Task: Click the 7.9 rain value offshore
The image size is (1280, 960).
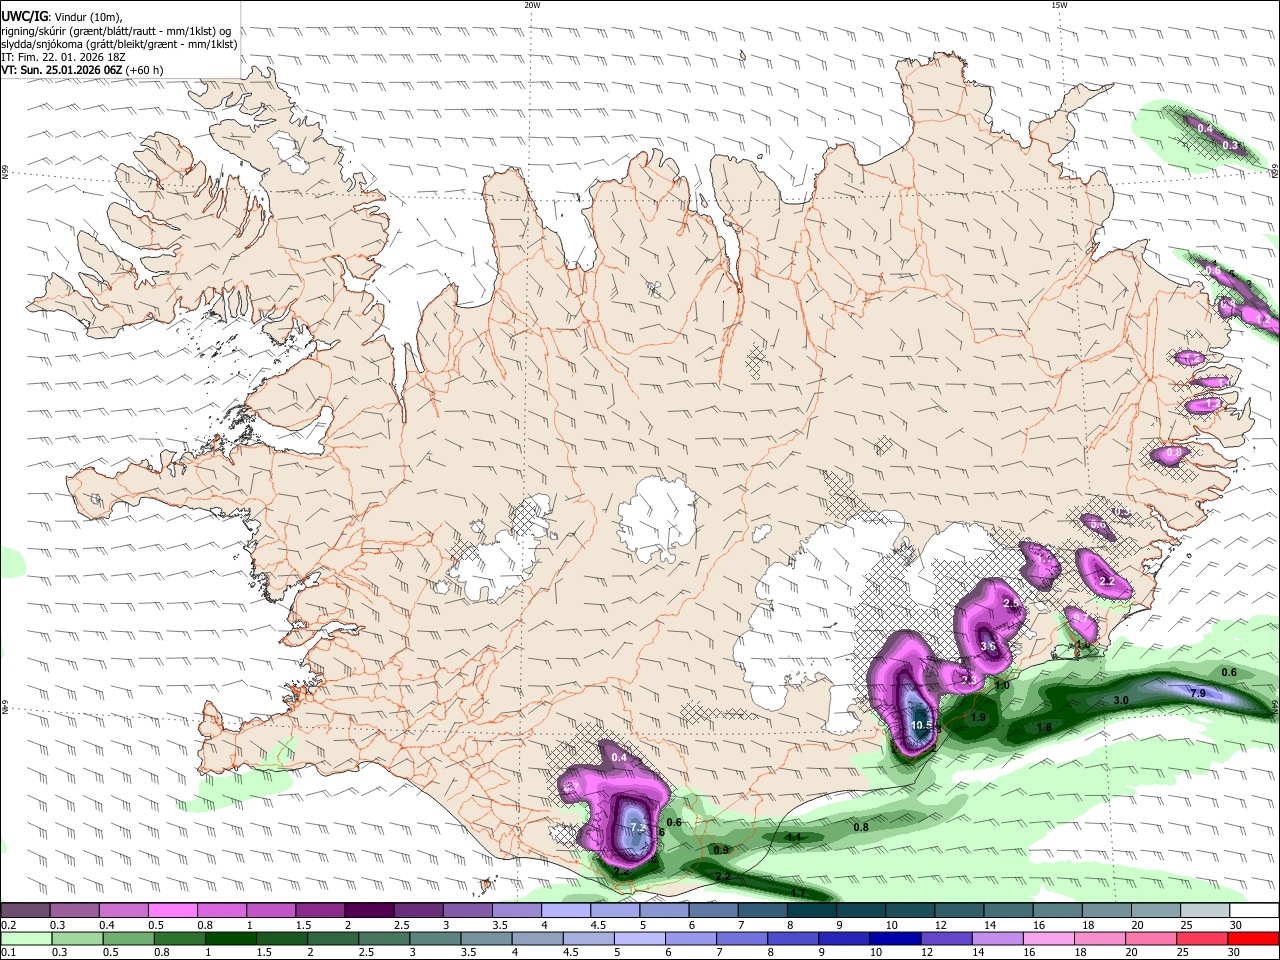Action: [x=1198, y=693]
